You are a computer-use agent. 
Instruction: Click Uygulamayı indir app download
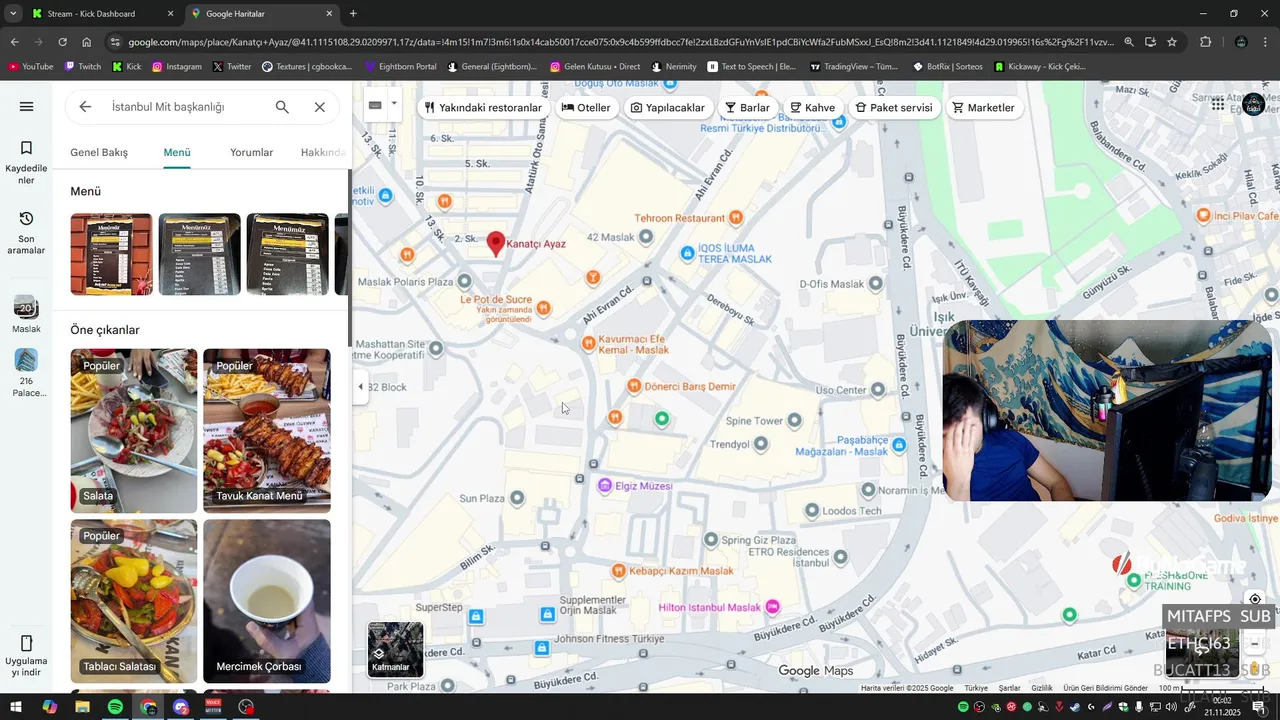[x=26, y=655]
